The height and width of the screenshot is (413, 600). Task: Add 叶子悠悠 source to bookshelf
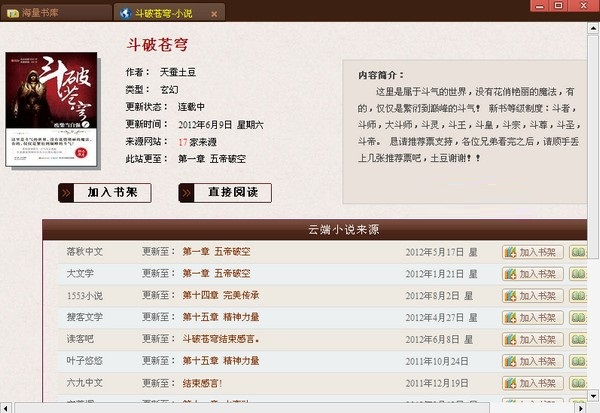click(533, 361)
